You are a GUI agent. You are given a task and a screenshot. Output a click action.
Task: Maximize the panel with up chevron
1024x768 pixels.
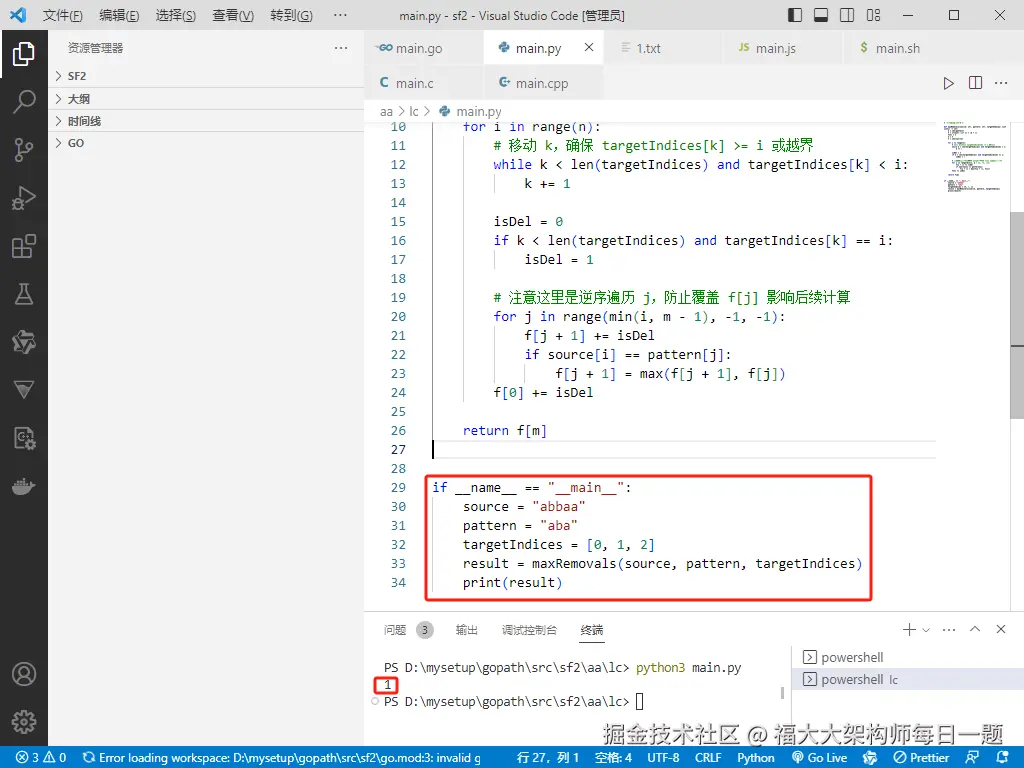tap(975, 629)
